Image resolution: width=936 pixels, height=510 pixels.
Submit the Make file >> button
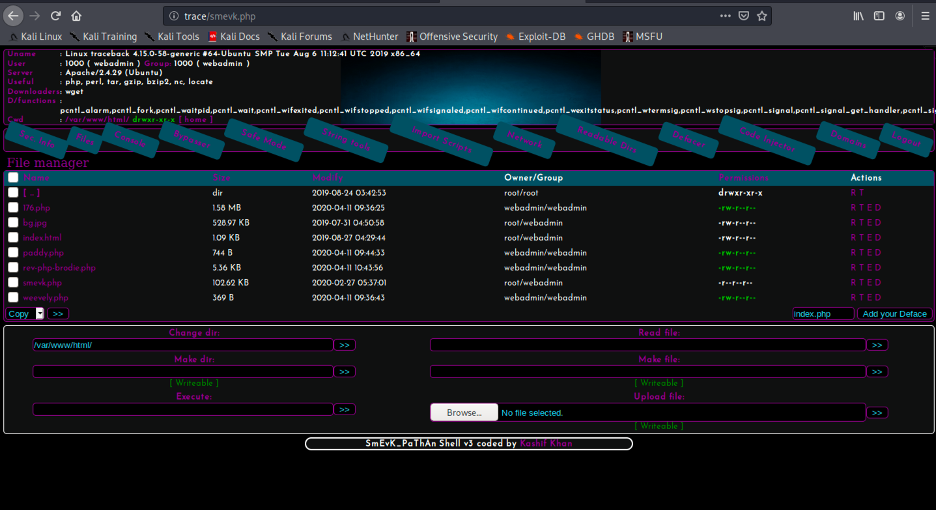[x=877, y=371]
